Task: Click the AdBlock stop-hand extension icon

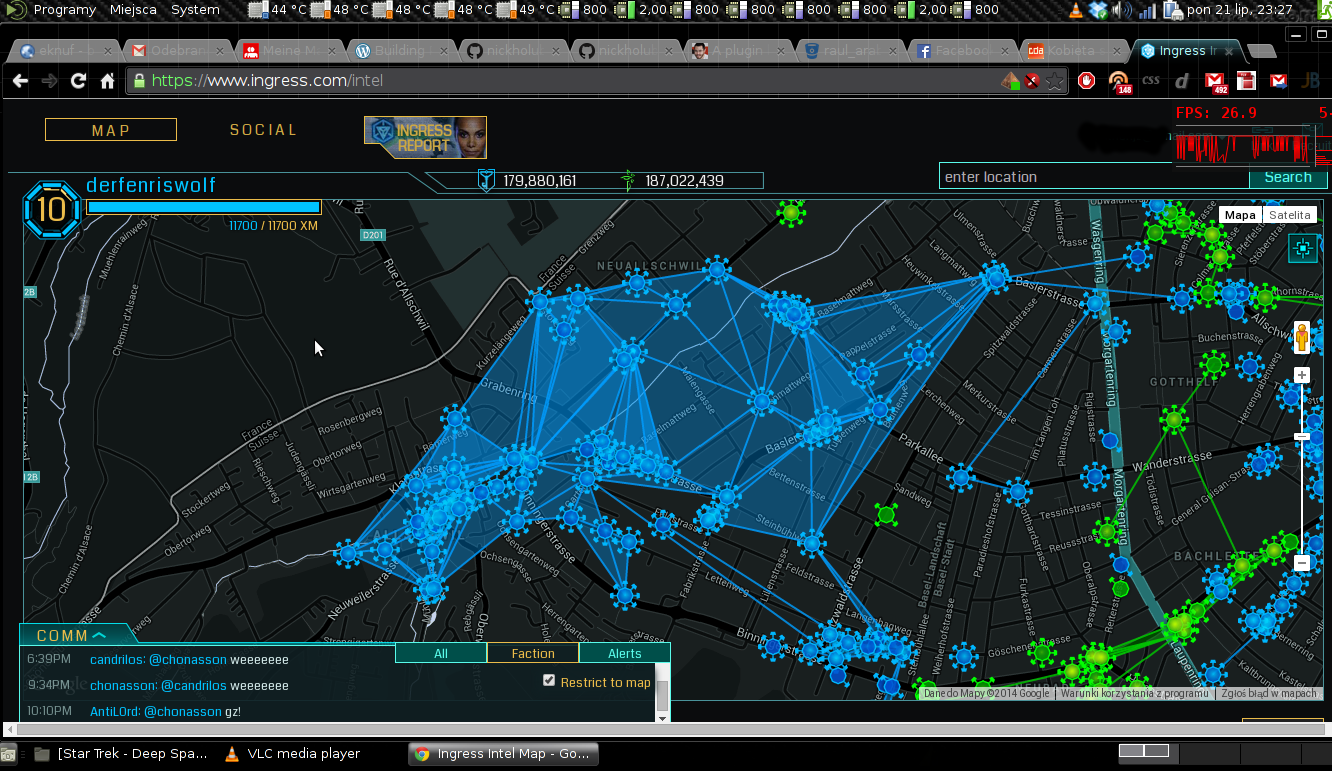Action: 1086,81
